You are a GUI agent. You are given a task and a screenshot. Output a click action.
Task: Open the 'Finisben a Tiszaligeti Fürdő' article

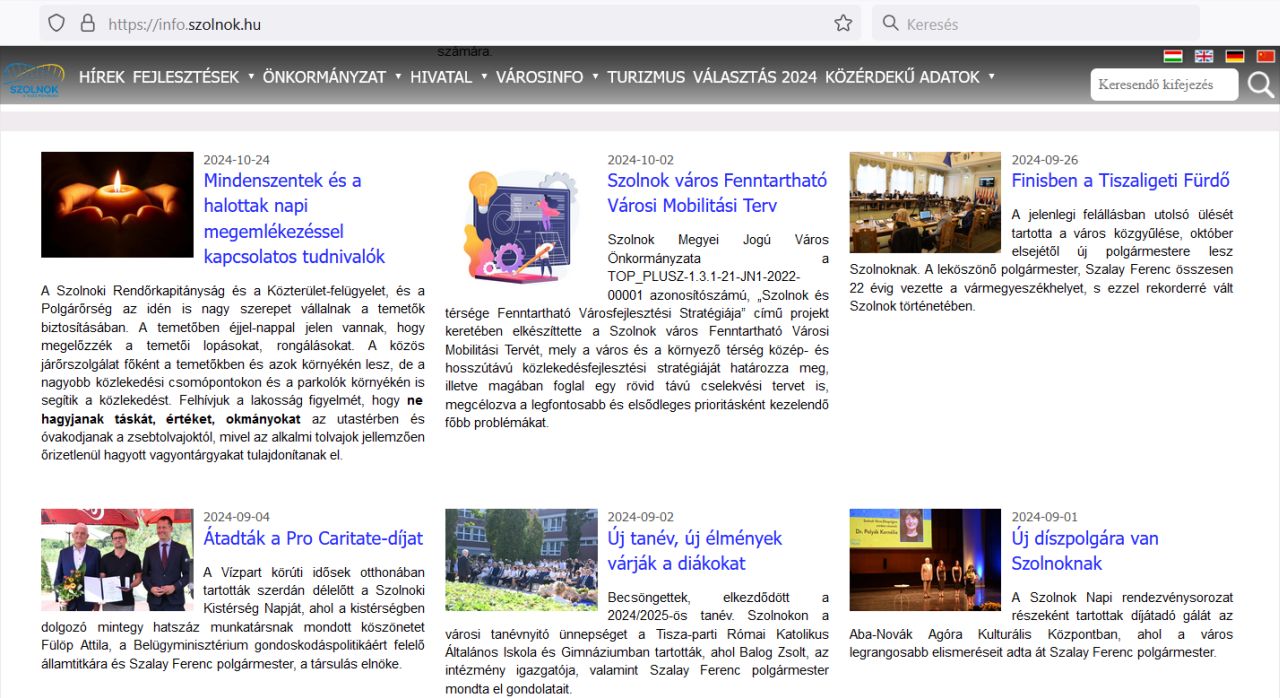pyautogui.click(x=1120, y=181)
